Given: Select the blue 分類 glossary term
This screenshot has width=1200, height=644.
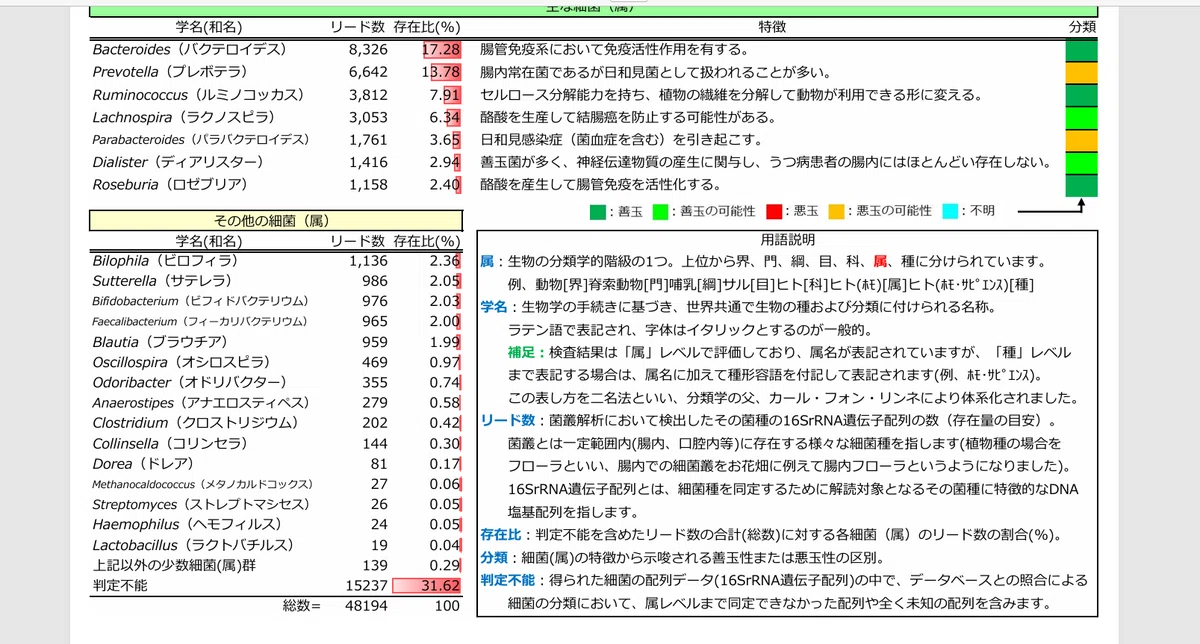Looking at the screenshot, I should click(x=494, y=557).
